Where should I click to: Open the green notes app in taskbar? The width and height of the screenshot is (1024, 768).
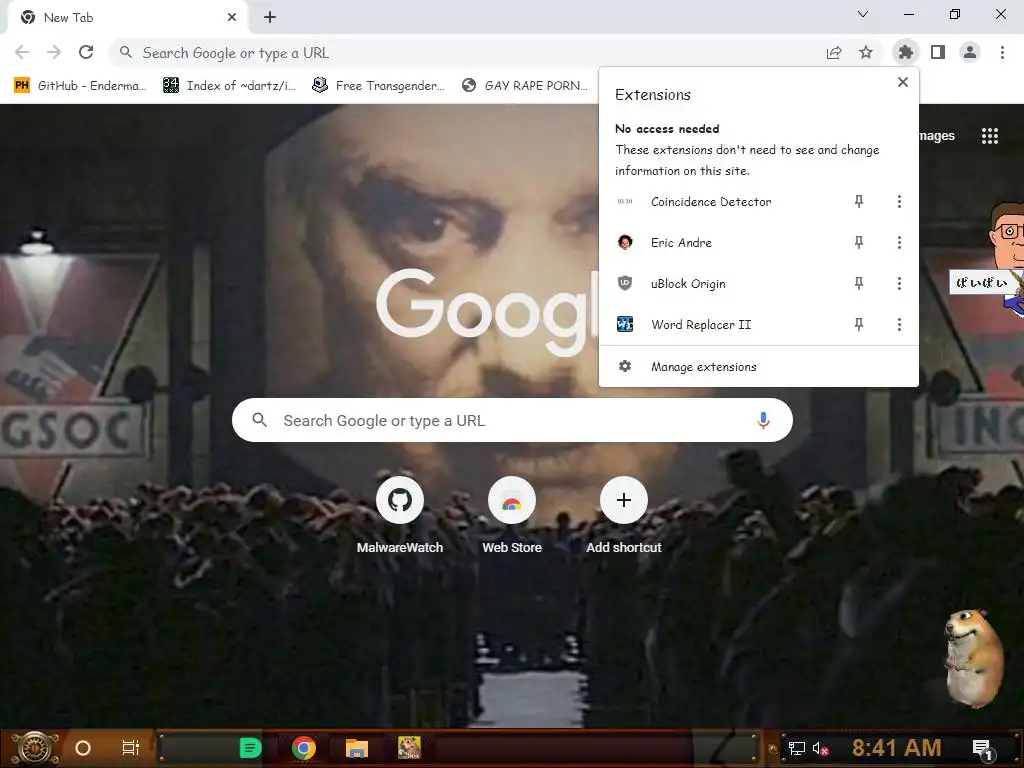[x=250, y=748]
